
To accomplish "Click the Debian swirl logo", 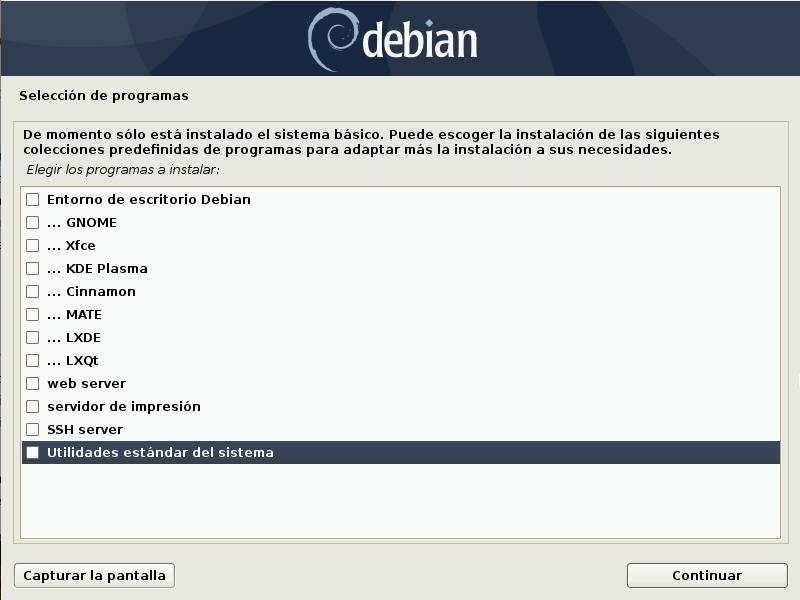I will coord(332,39).
